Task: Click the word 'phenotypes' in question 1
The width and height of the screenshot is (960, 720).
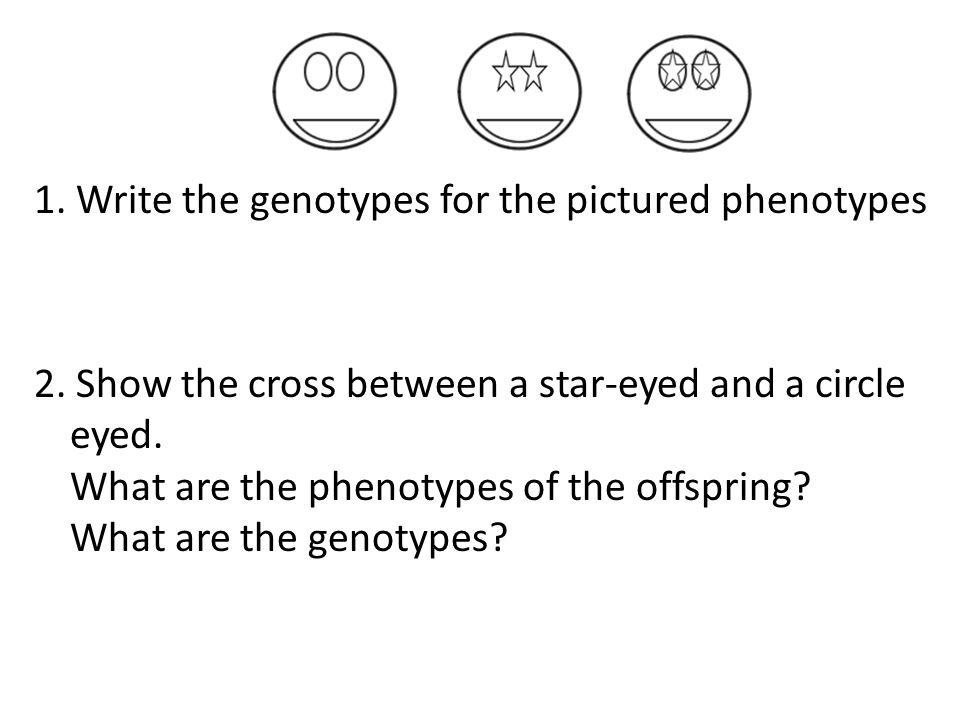Action: pyautogui.click(x=824, y=201)
